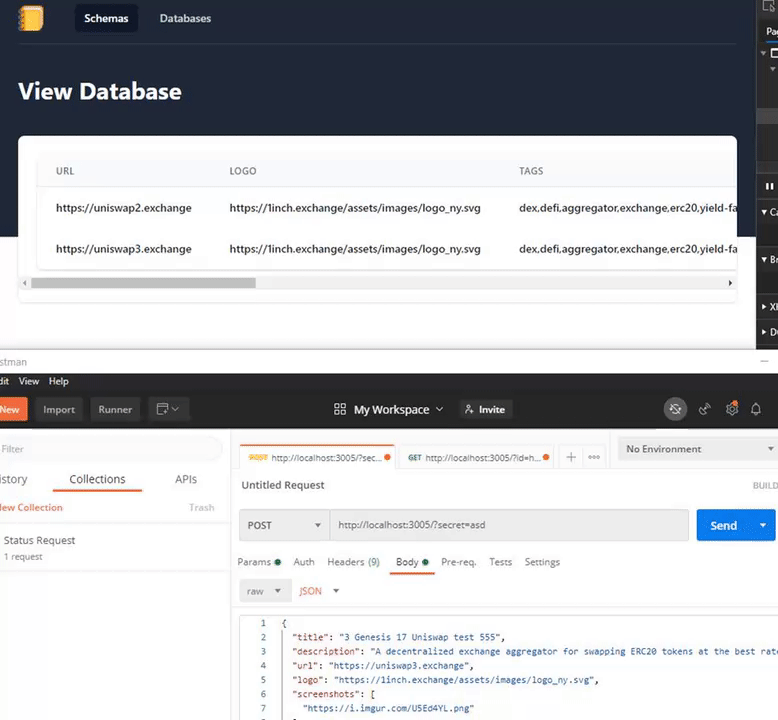
Task: Click the blue Send button
Action: [x=723, y=525]
